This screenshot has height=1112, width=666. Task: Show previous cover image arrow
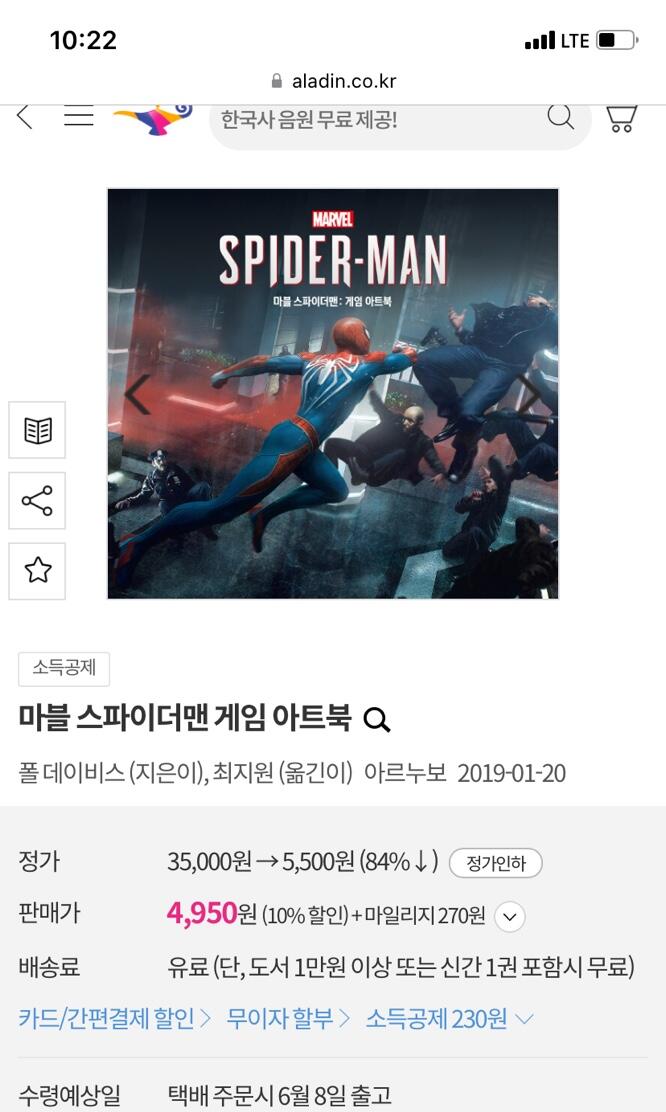click(x=137, y=394)
